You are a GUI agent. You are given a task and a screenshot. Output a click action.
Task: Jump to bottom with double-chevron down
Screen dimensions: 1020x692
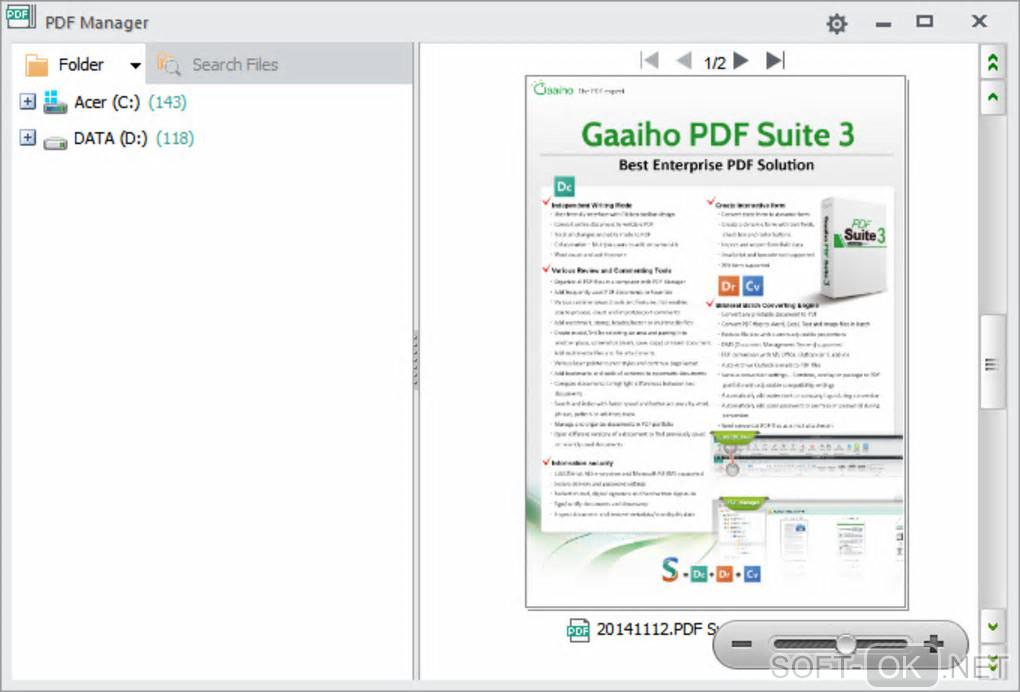[x=993, y=663]
